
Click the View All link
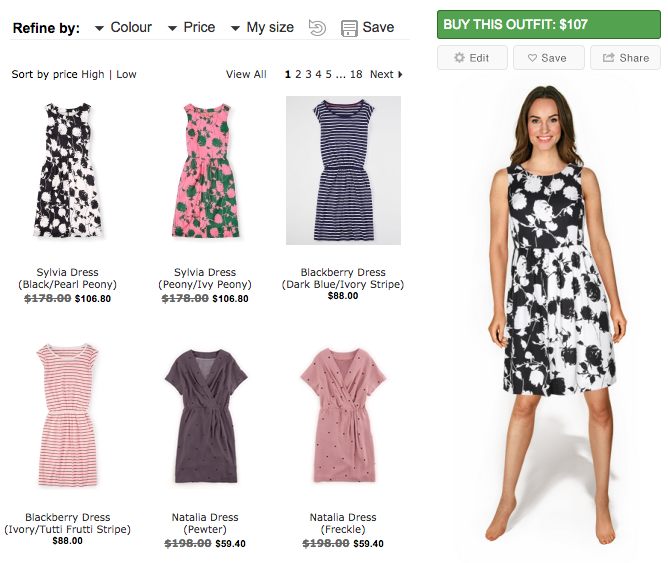(x=246, y=75)
